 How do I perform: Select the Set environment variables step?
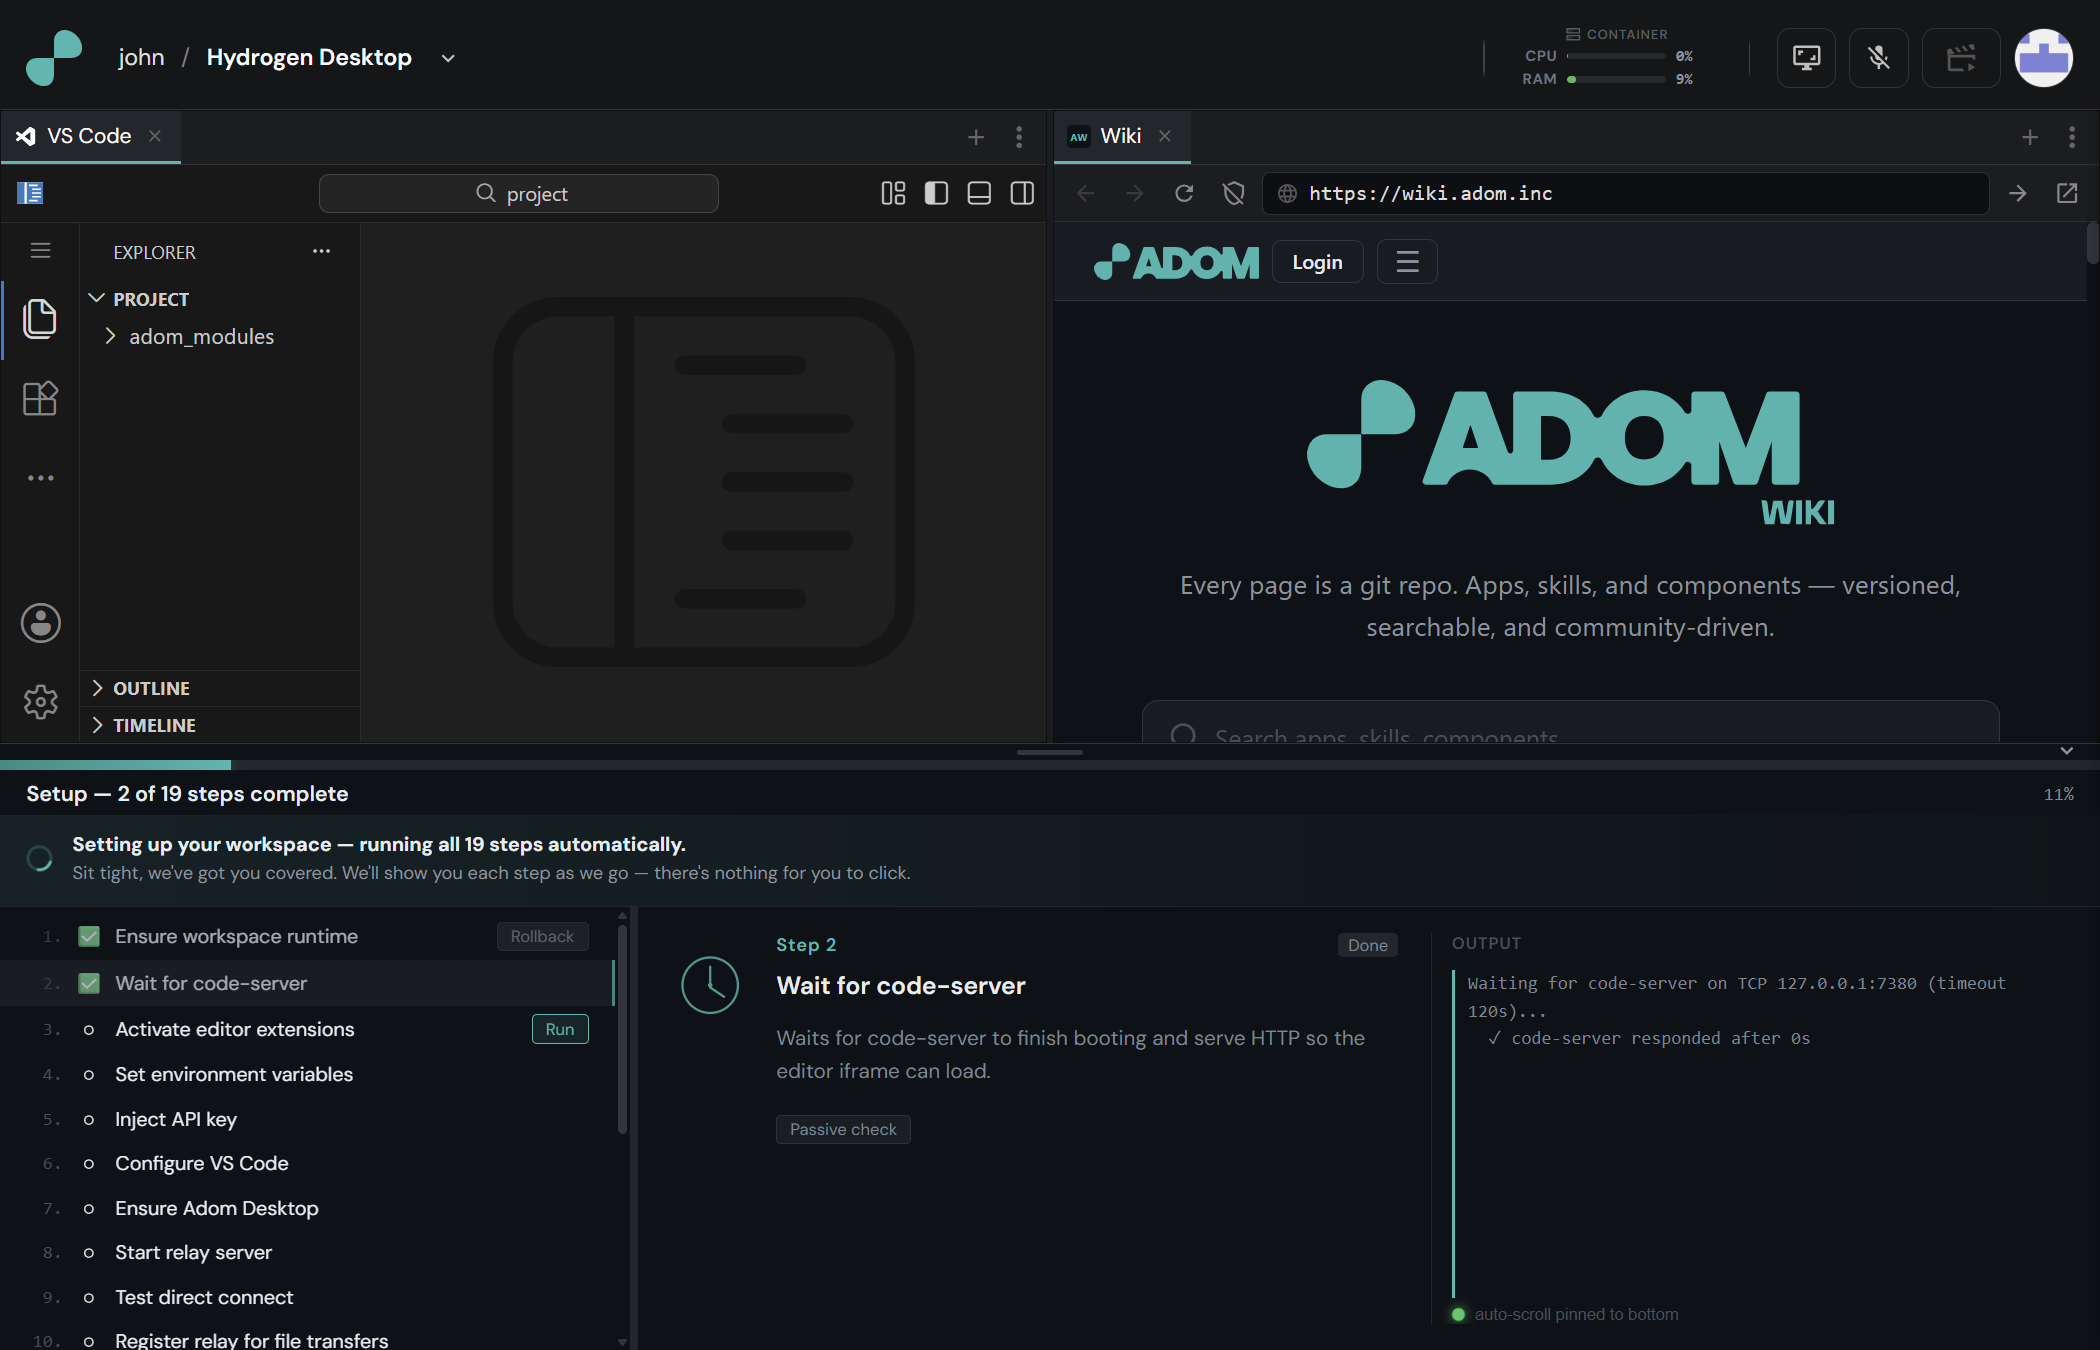coord(306,1075)
